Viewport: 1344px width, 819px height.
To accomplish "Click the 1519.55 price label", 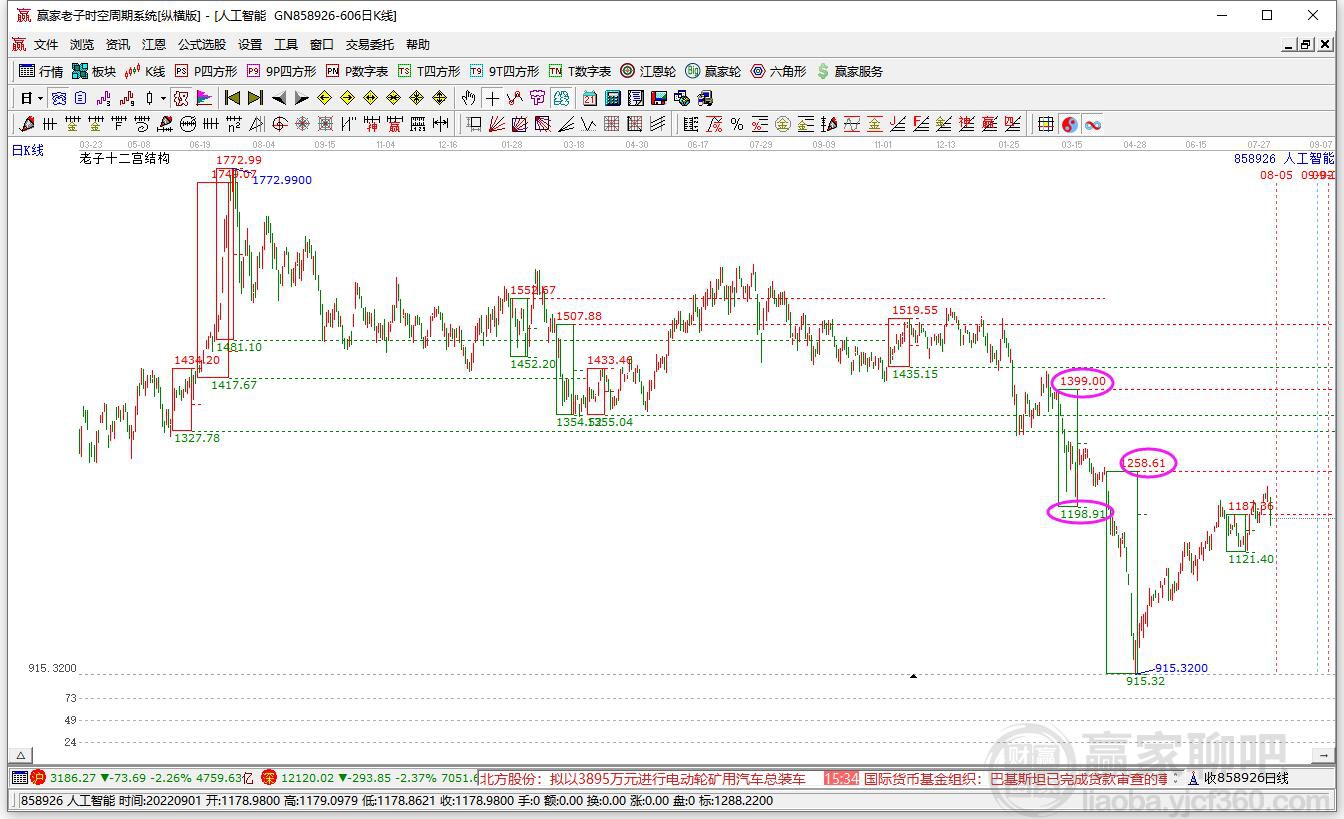I will (915, 311).
